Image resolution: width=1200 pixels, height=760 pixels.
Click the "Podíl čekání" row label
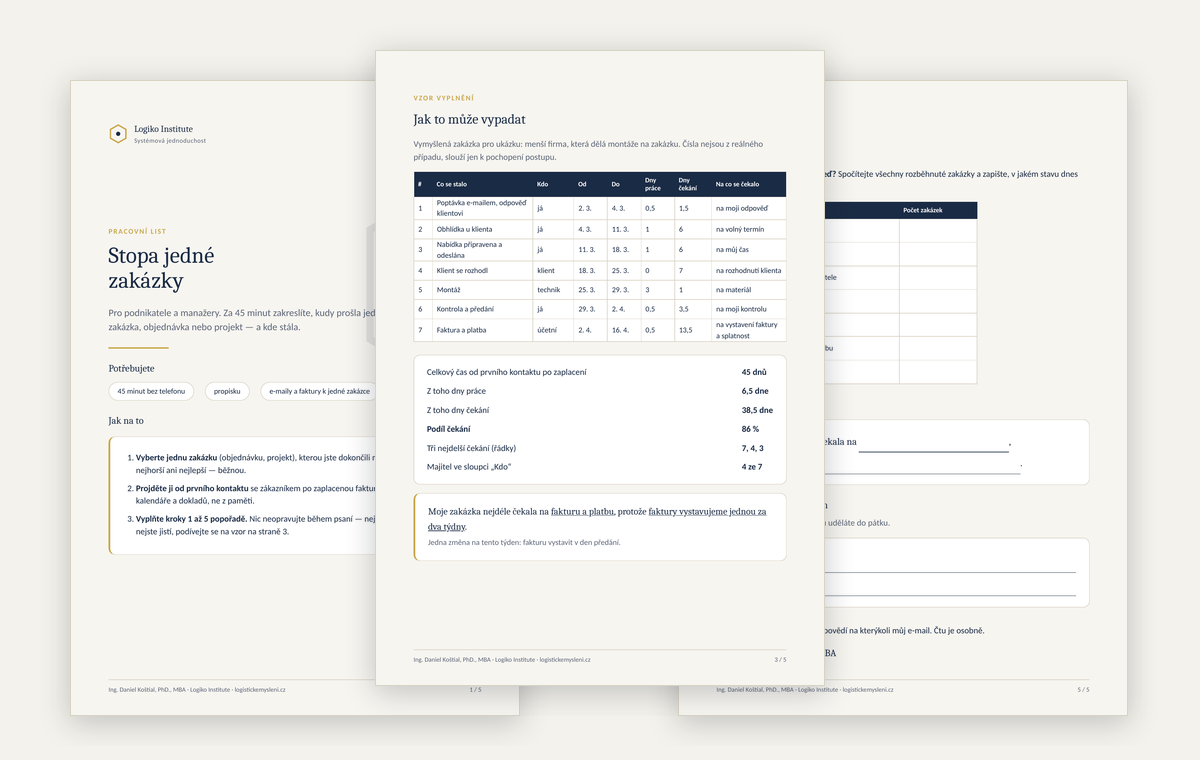pos(447,429)
